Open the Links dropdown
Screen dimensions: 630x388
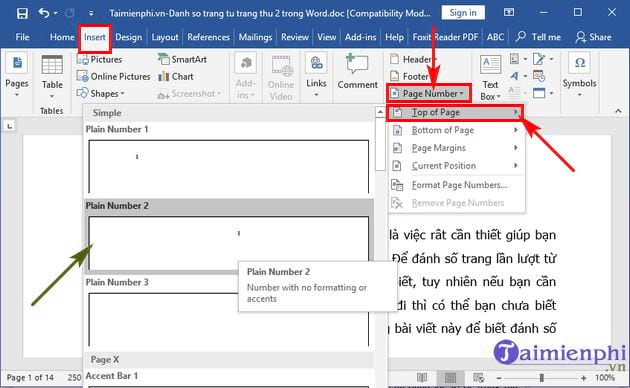pyautogui.click(x=316, y=76)
